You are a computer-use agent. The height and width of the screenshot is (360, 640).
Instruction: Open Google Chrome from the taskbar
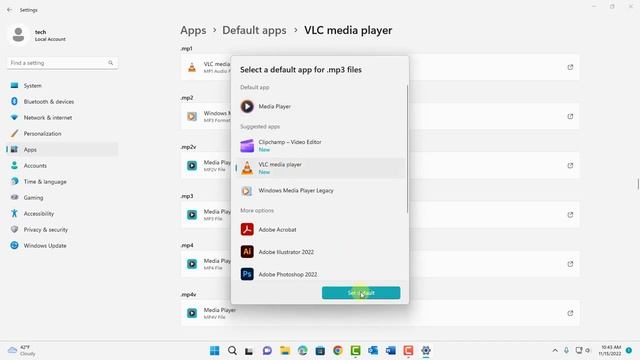click(x=338, y=351)
